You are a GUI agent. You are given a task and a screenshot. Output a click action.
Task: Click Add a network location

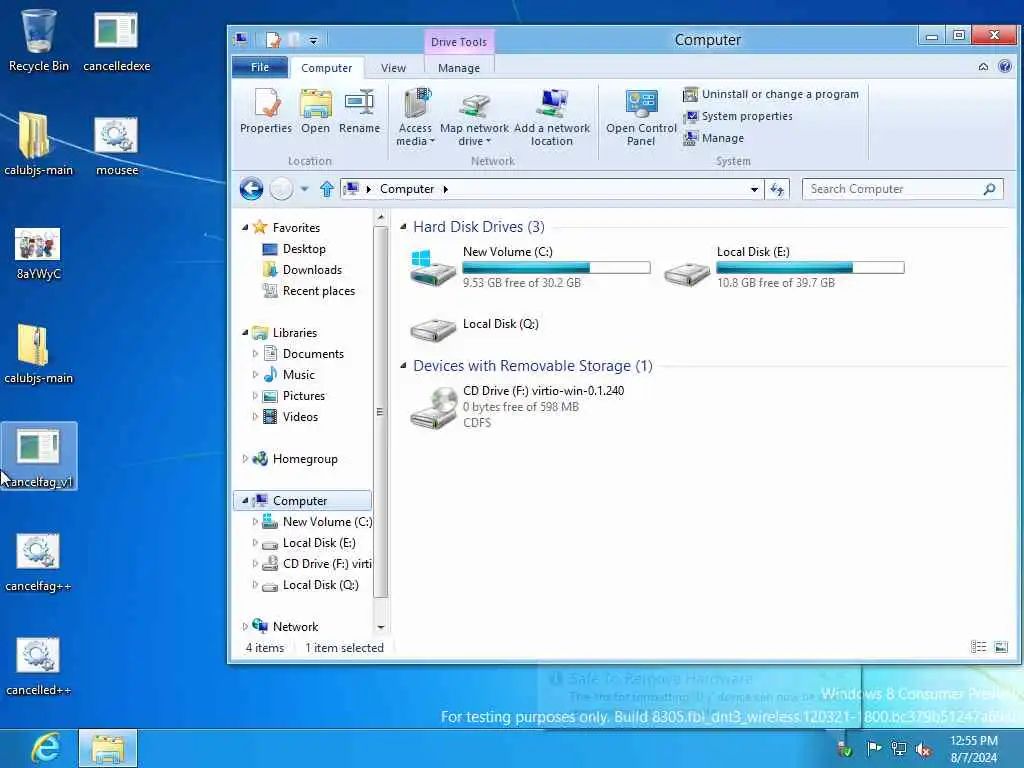pyautogui.click(x=552, y=118)
